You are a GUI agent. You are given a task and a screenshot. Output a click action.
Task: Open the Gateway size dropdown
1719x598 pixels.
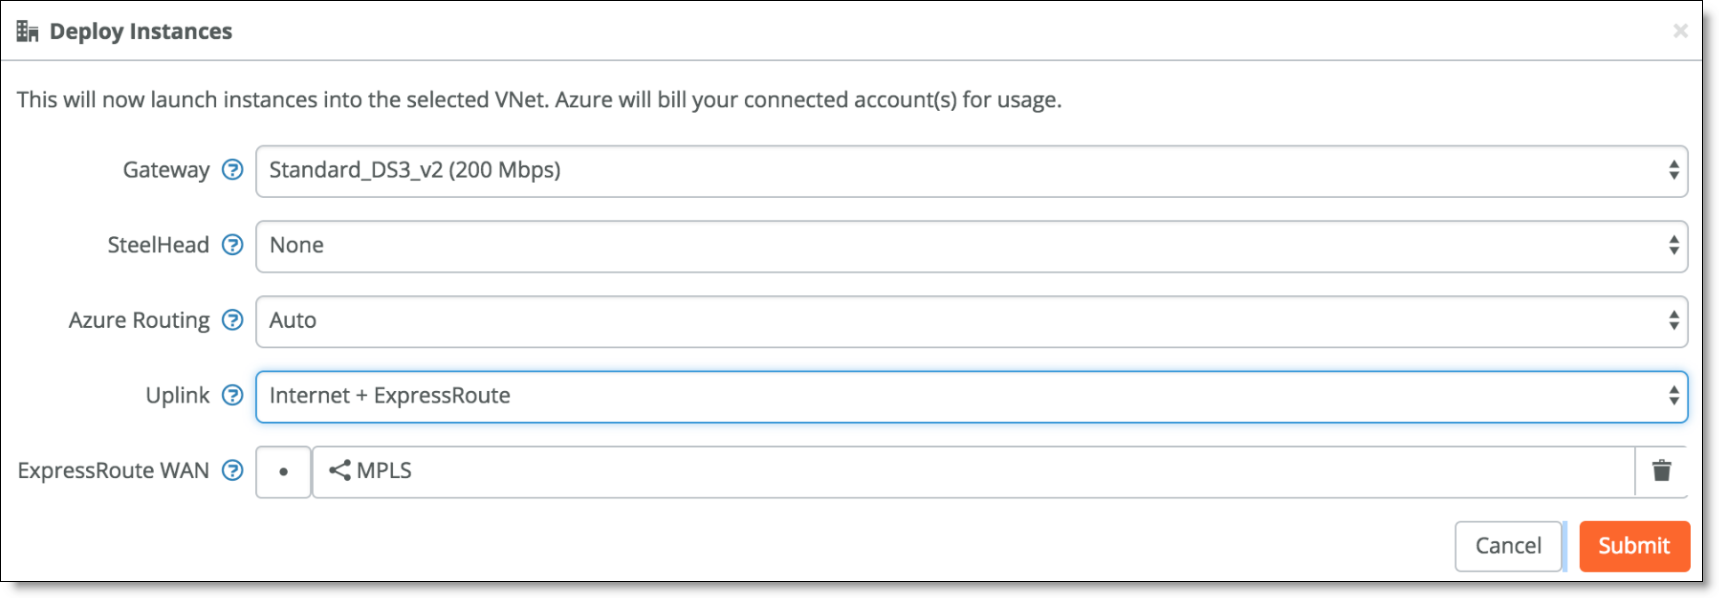pos(971,171)
